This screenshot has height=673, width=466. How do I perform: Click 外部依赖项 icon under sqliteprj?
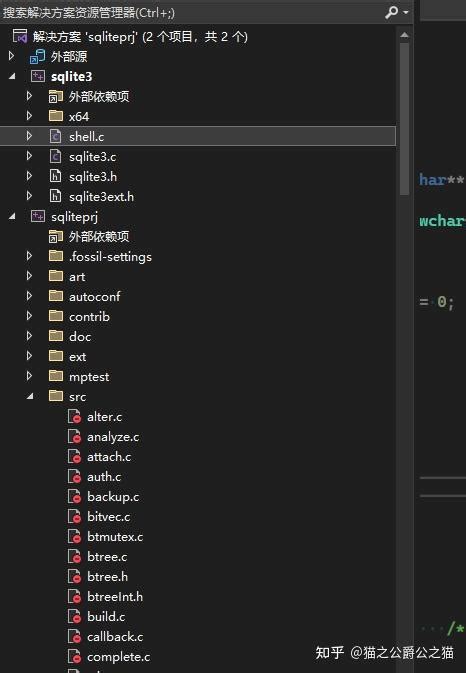[56, 236]
